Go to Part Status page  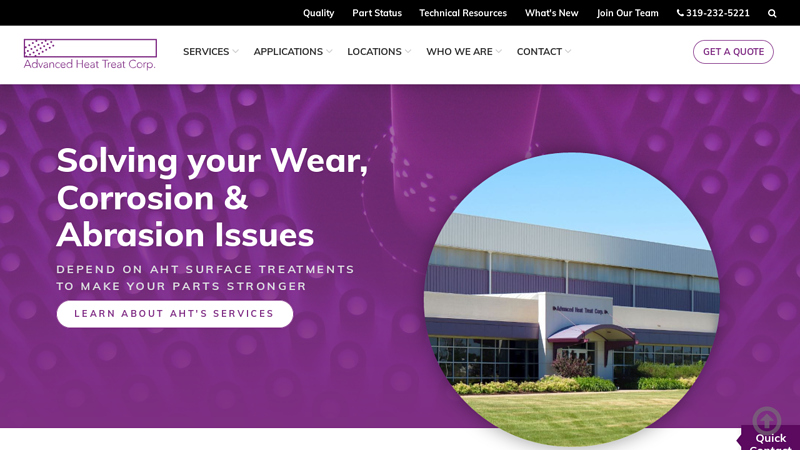(x=377, y=13)
